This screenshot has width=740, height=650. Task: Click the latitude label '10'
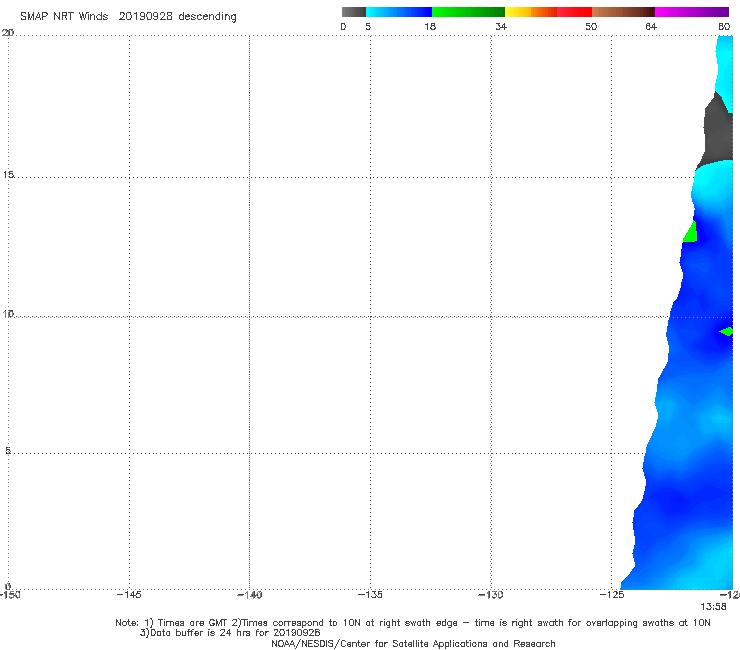point(8,314)
